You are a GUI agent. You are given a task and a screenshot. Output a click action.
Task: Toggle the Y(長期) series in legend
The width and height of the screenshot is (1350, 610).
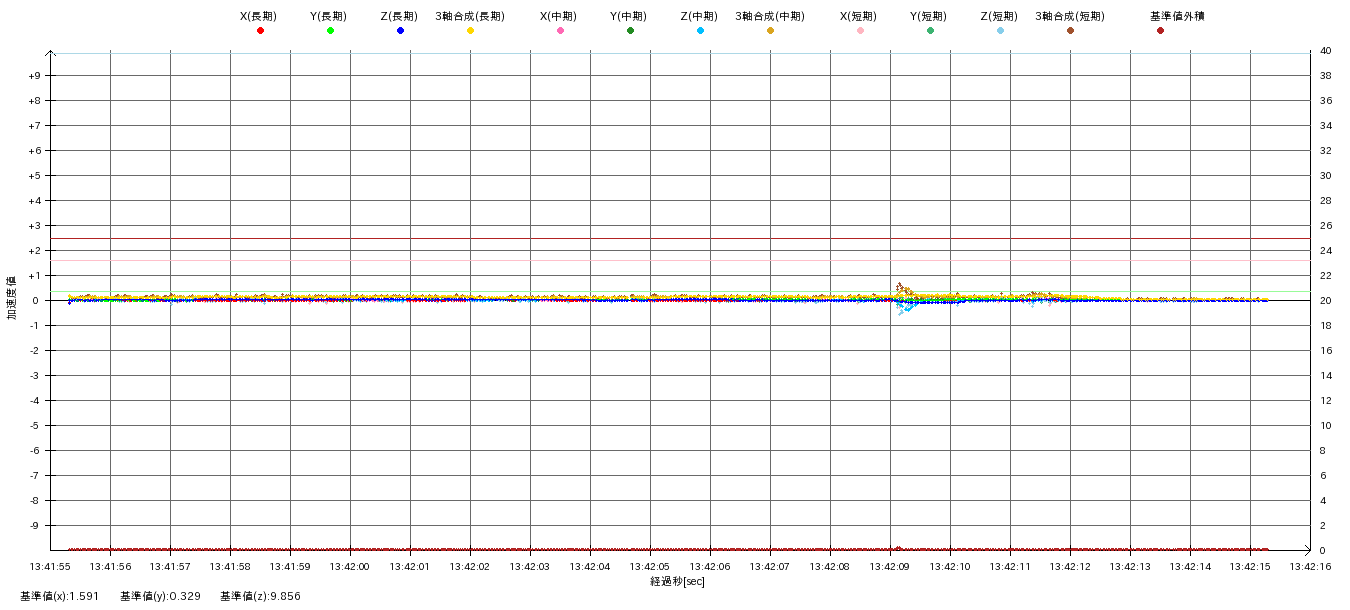(x=330, y=31)
